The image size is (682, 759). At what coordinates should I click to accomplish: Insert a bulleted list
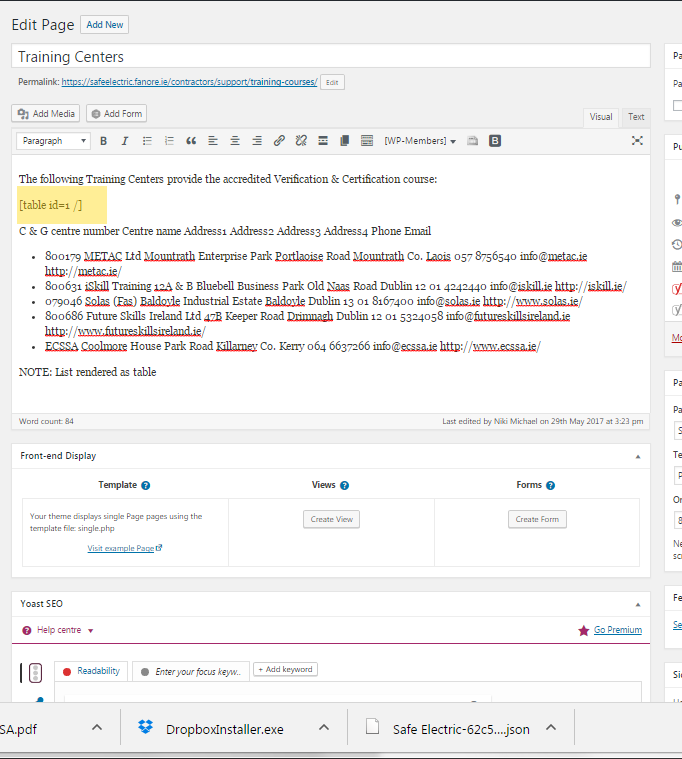[147, 141]
